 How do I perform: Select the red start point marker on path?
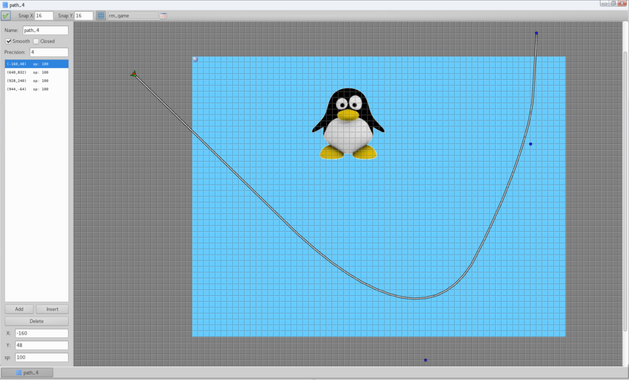(134, 74)
